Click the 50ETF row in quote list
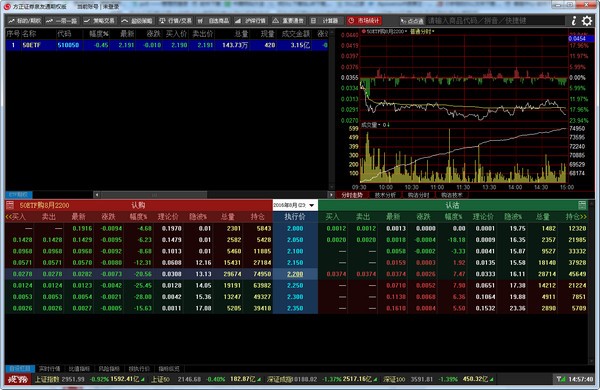Image resolution: width=600 pixels, height=390 pixels. 167,45
